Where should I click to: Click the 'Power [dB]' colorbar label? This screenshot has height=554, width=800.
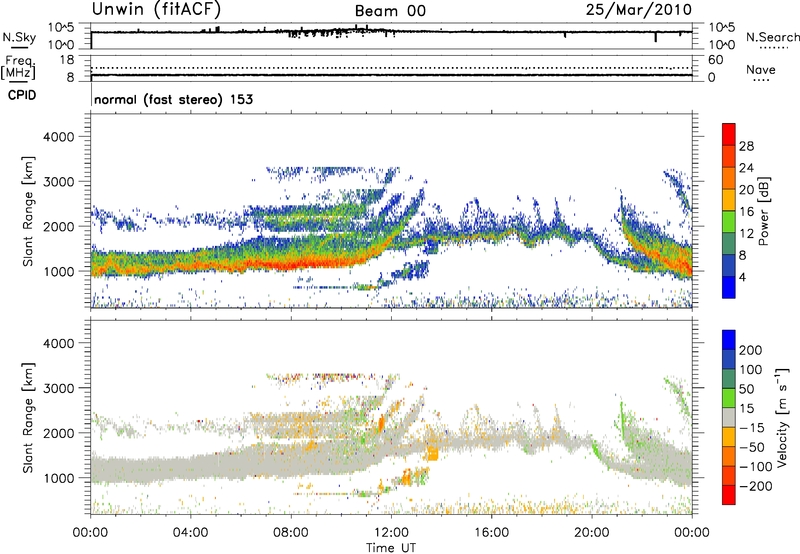tap(763, 211)
